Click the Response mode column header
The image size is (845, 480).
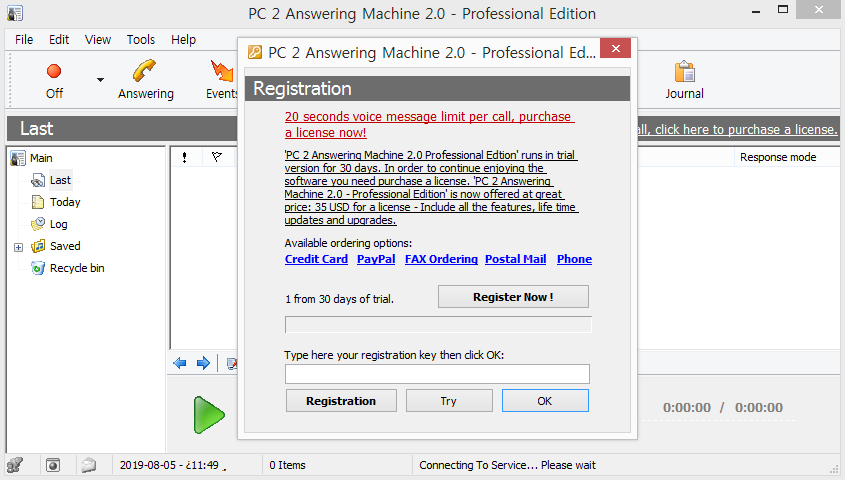pos(778,157)
